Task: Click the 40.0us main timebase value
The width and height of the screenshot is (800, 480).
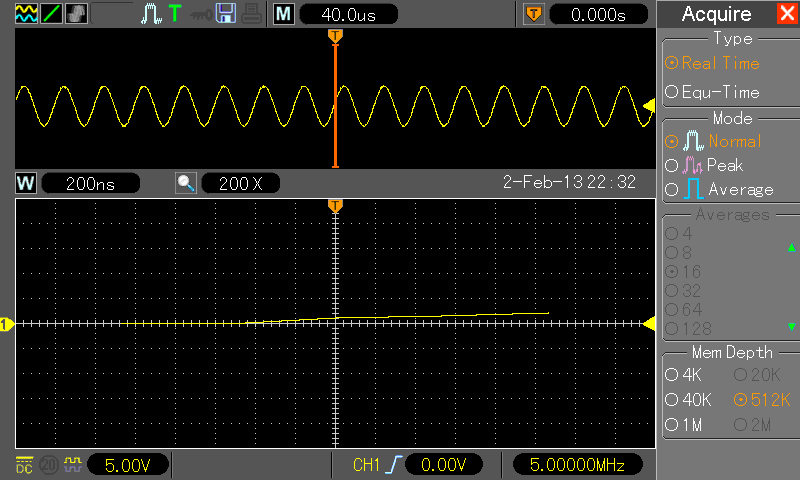Action: pyautogui.click(x=348, y=14)
